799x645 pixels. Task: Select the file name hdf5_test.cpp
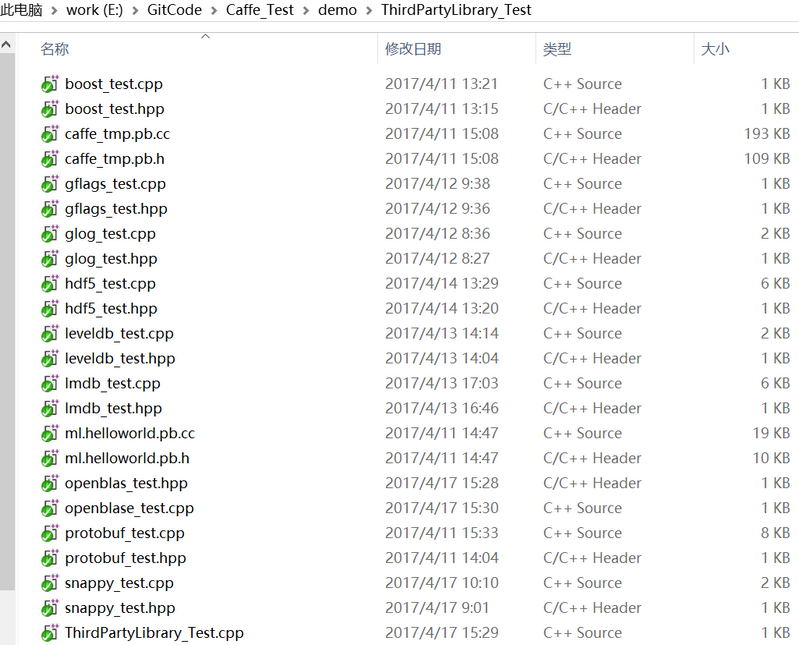click(x=110, y=284)
